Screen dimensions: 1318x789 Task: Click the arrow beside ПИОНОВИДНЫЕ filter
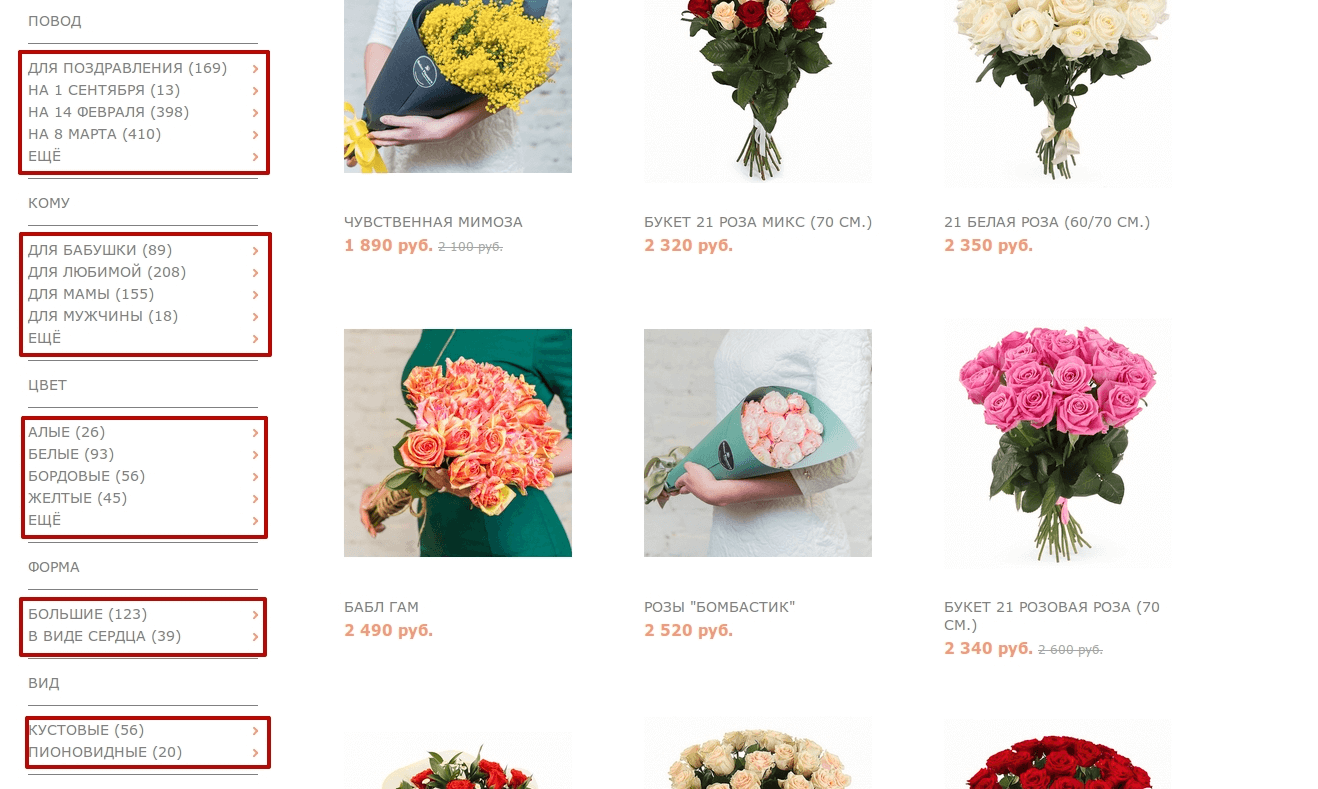coord(255,753)
